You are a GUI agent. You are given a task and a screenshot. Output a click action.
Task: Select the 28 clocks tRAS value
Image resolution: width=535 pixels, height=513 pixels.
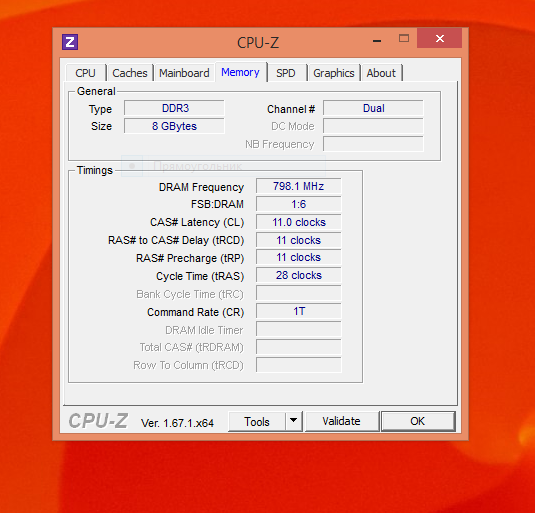tap(299, 275)
